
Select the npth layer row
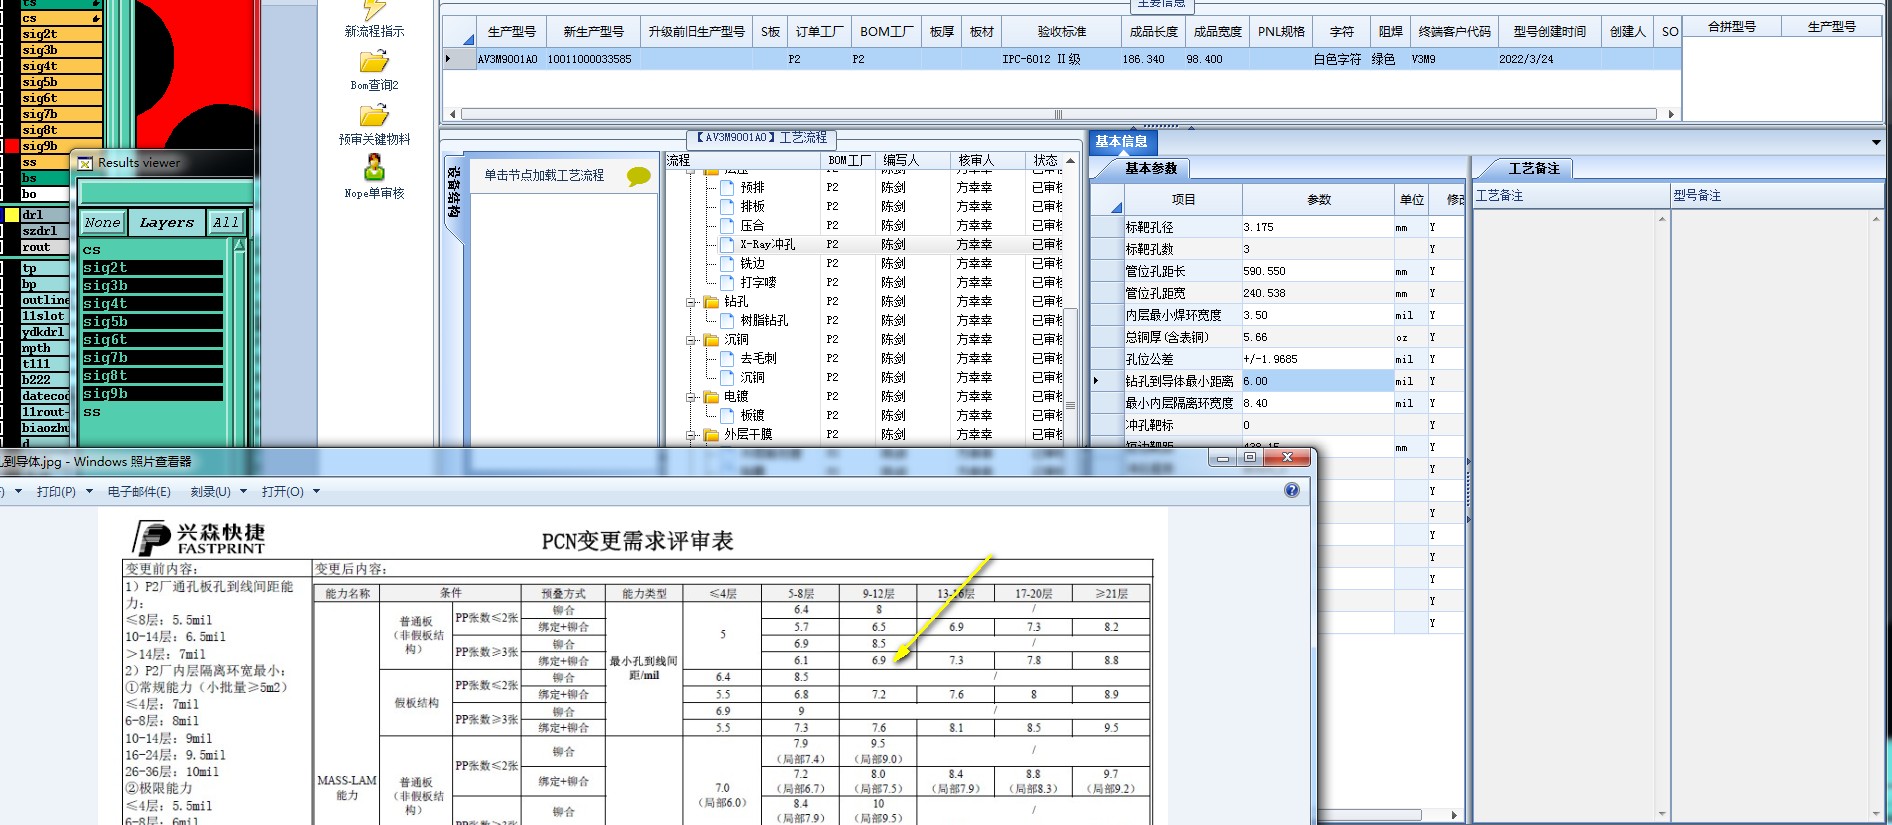(44, 348)
